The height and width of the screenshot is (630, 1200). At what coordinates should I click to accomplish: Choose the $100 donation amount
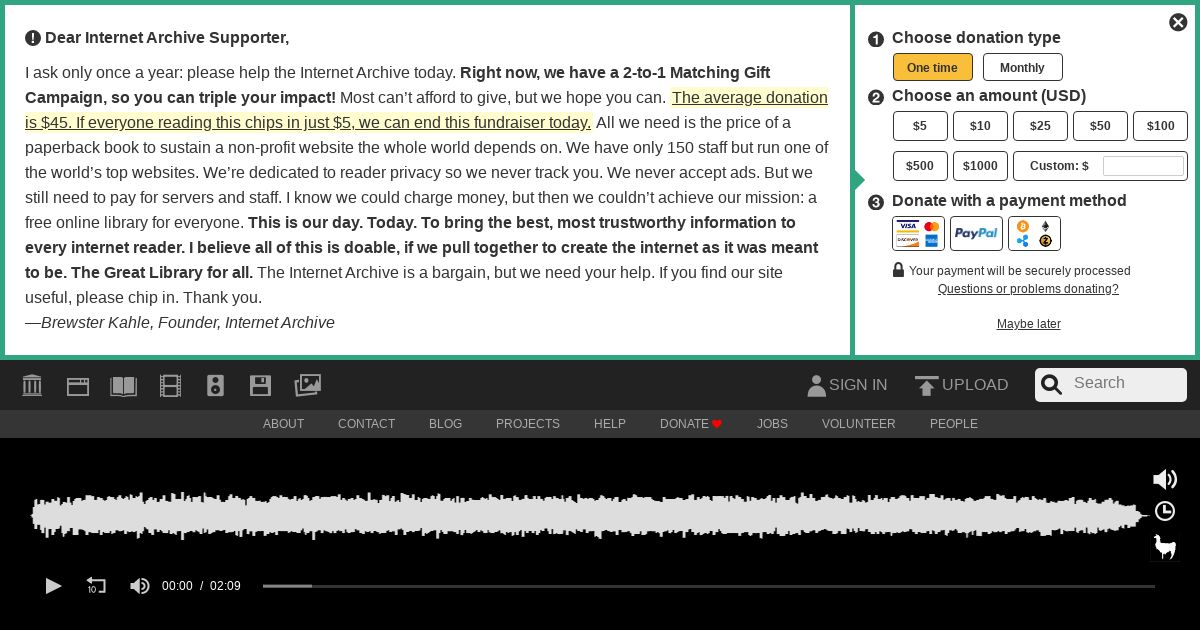tap(1160, 126)
